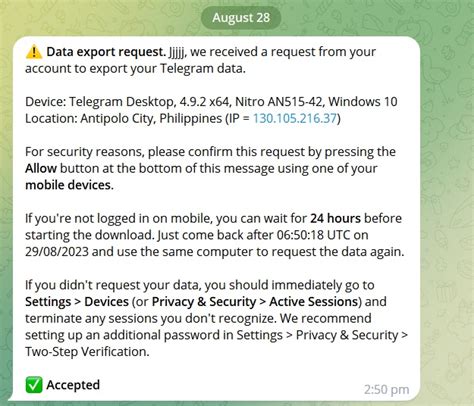474x406 pixels.
Task: Click the 06:50:18 UTC time text
Action: pyautogui.click(x=313, y=235)
